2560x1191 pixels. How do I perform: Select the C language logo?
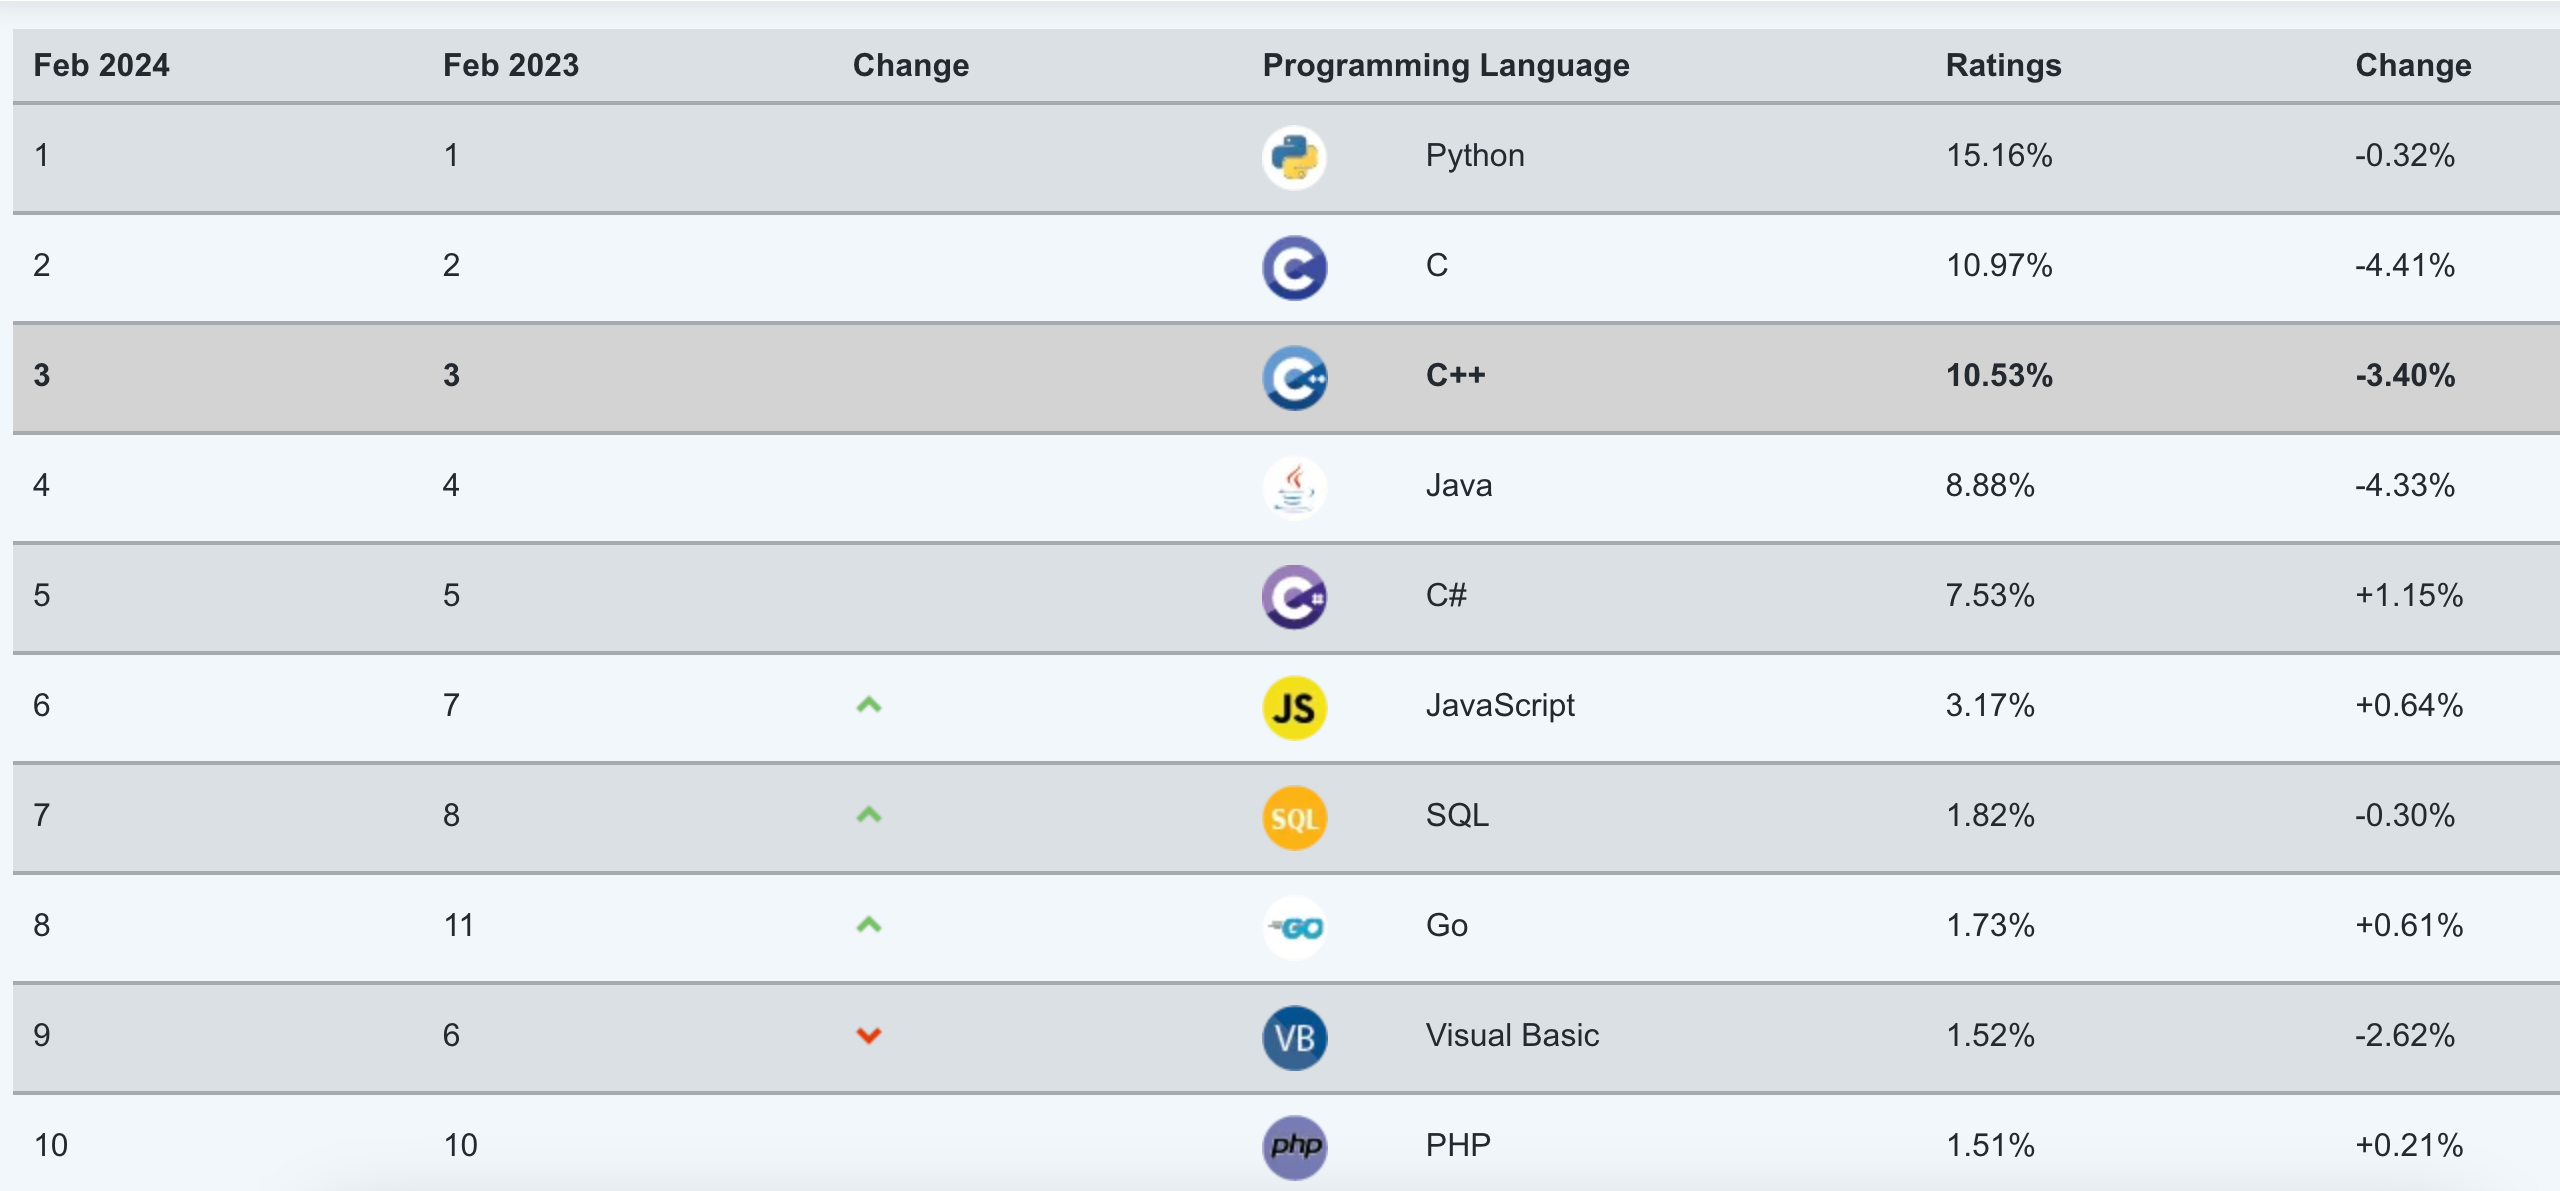tap(1294, 265)
